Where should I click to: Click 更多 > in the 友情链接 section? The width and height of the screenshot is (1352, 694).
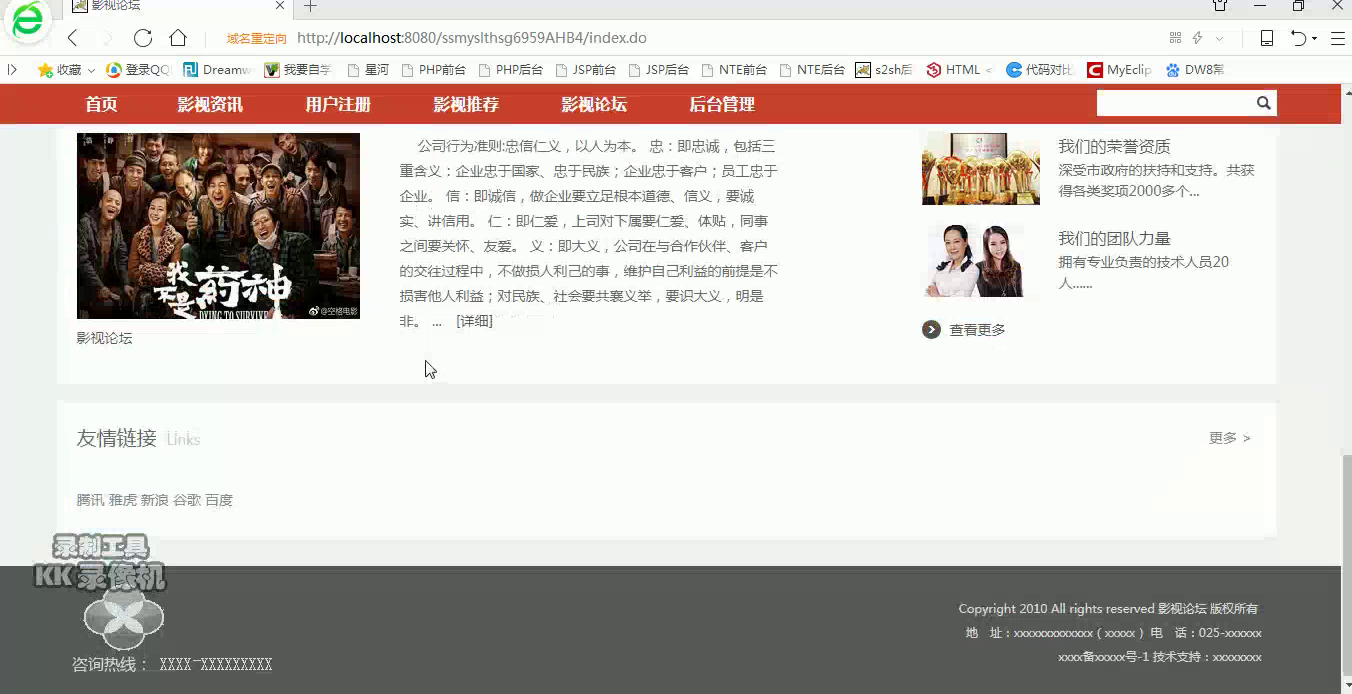[x=1229, y=438]
